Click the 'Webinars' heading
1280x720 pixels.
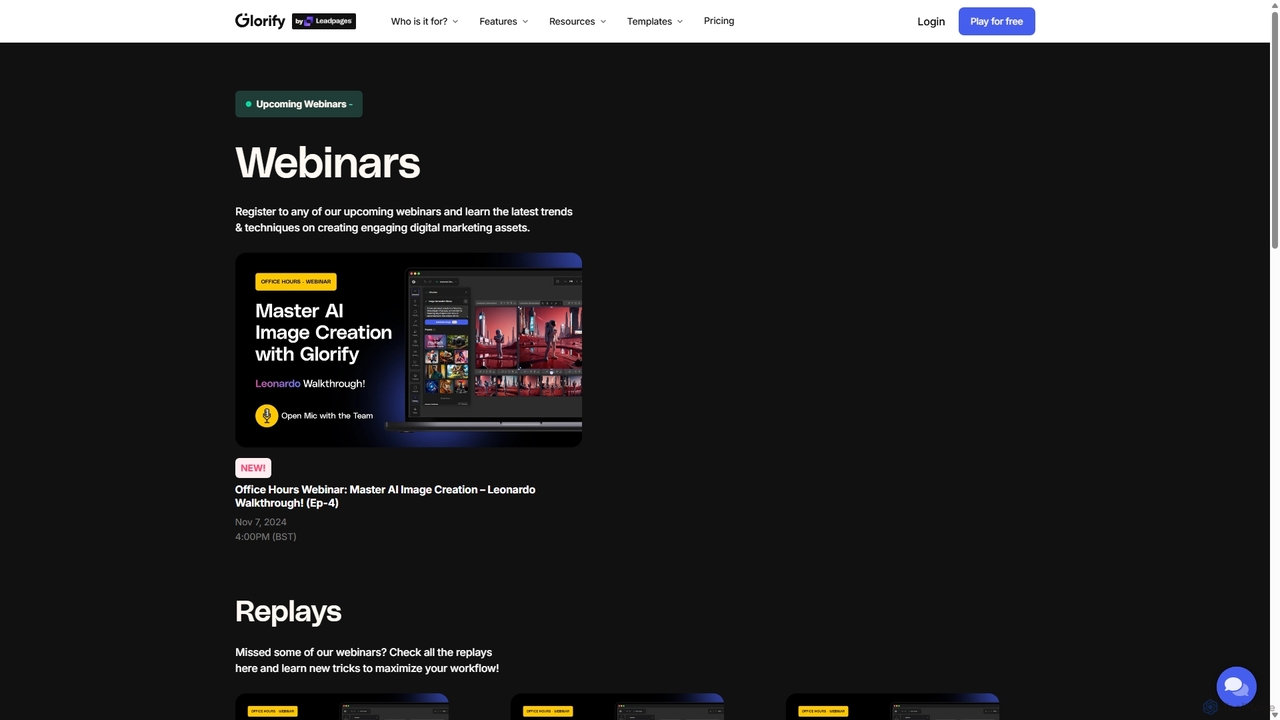(327, 162)
